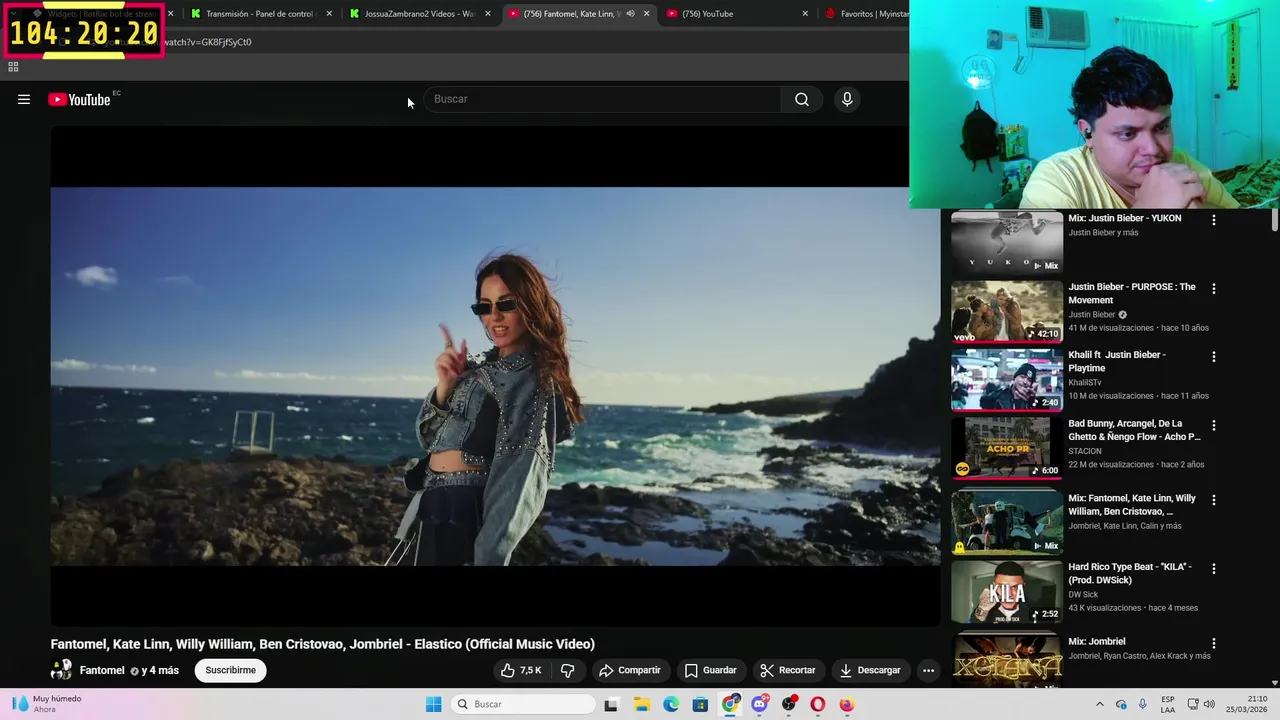
Task: Click the Guardar save button
Action: click(x=710, y=670)
